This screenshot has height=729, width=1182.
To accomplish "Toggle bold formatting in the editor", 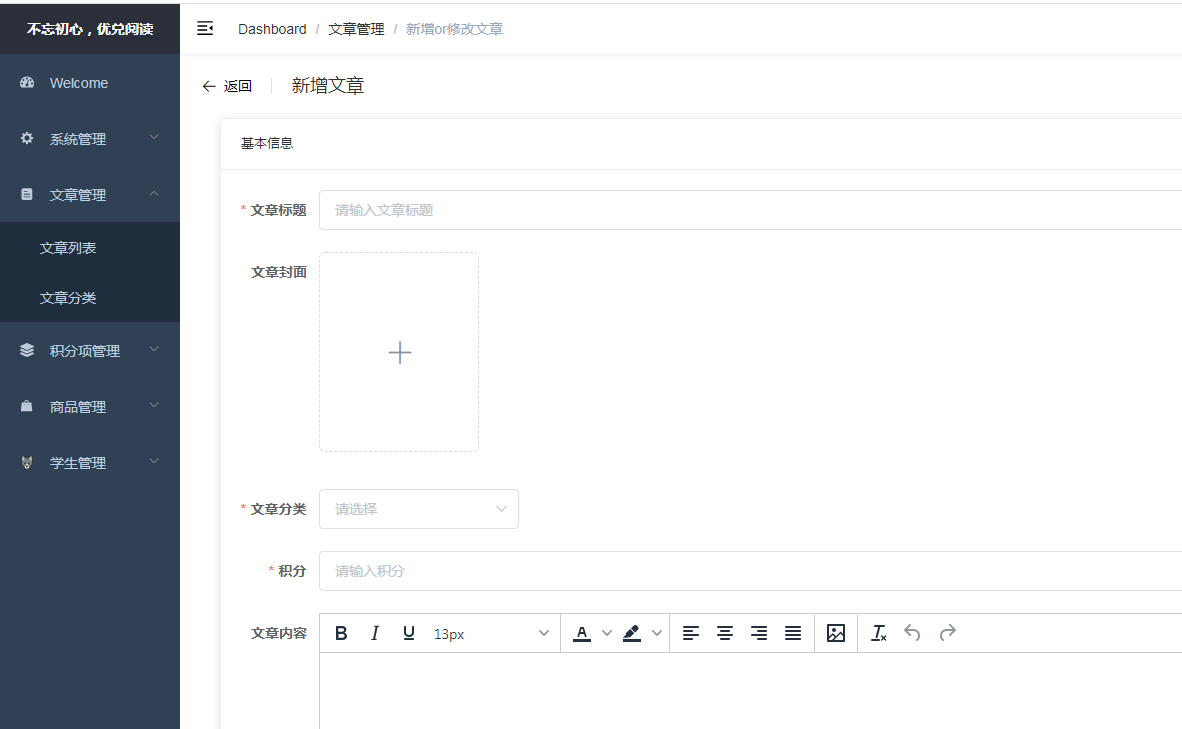I will point(341,633).
